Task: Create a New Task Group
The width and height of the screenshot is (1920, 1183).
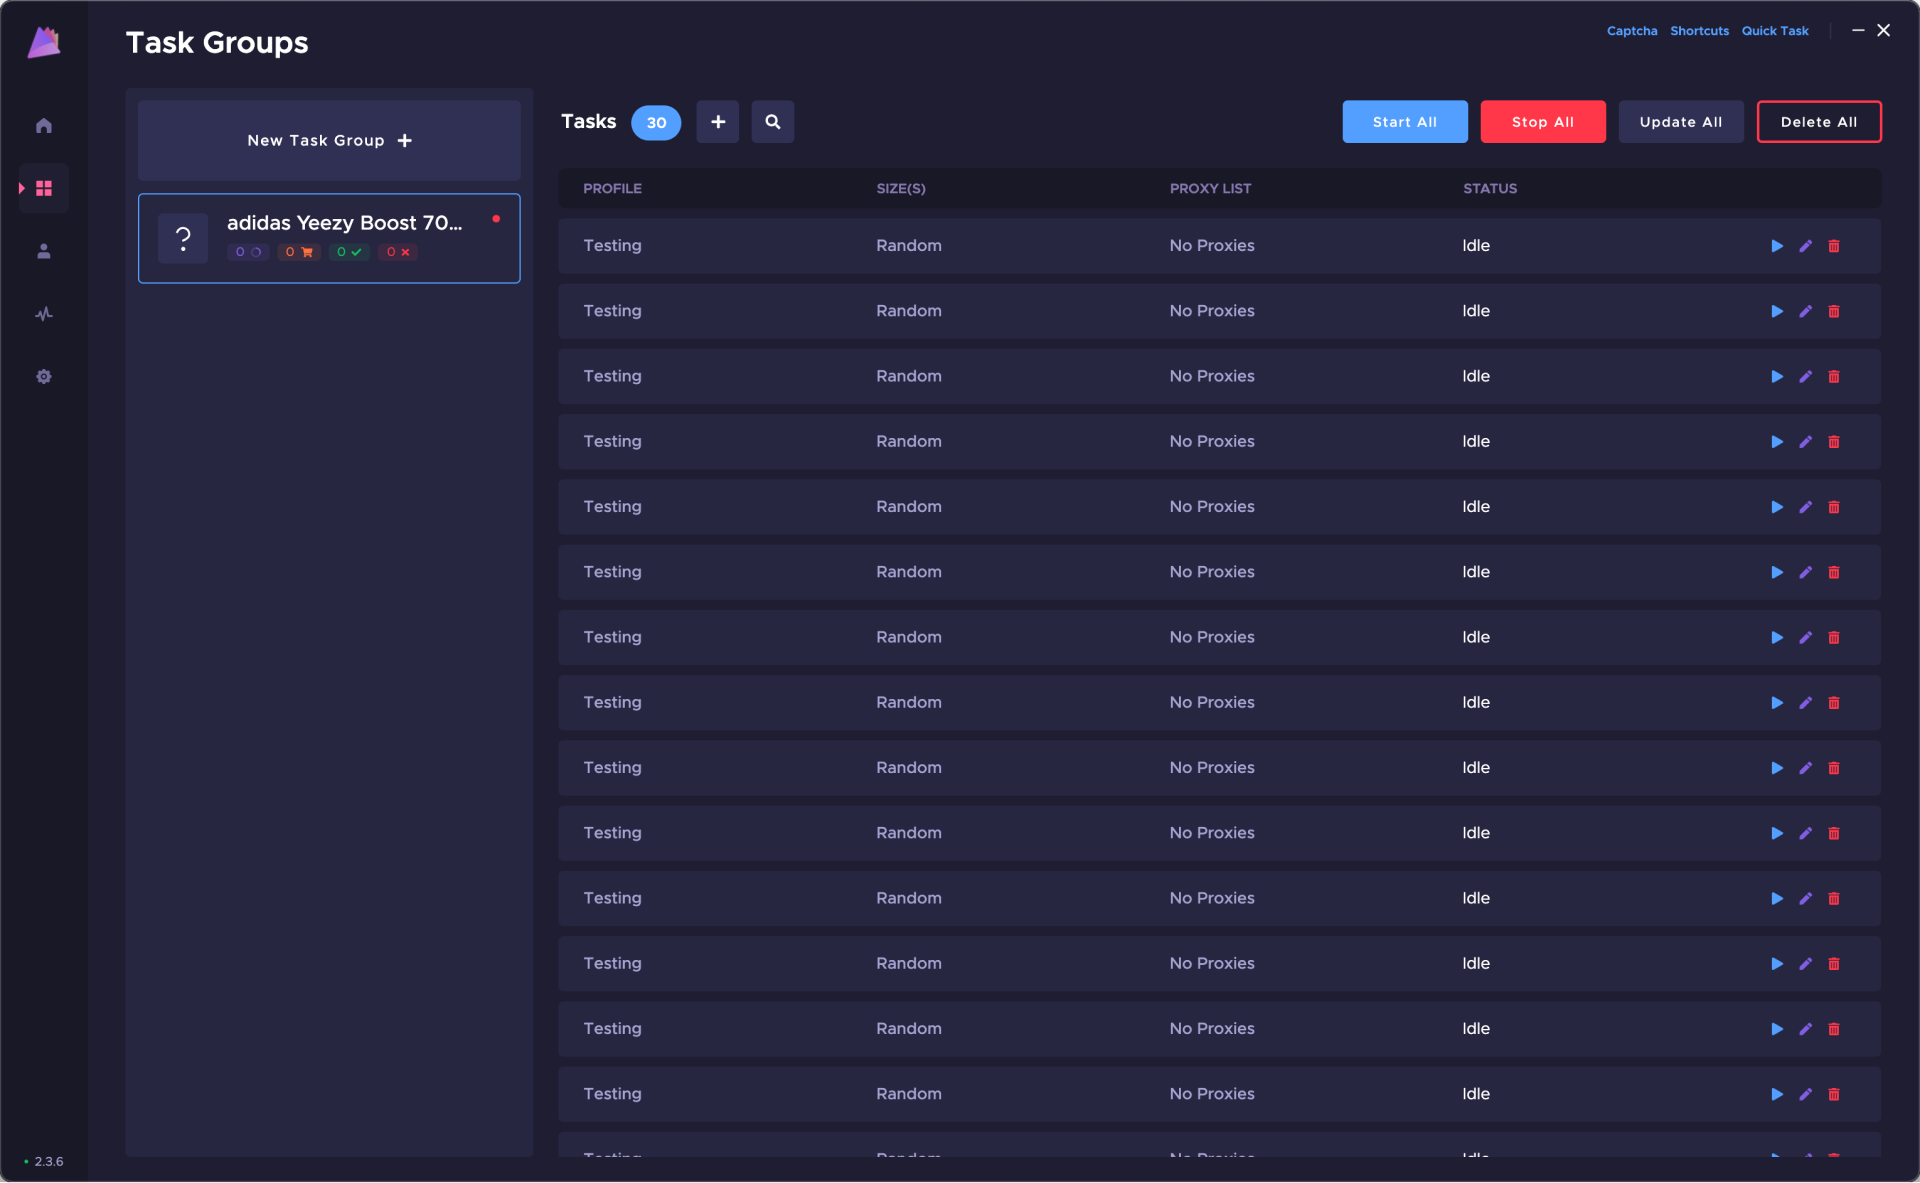Action: (x=329, y=140)
